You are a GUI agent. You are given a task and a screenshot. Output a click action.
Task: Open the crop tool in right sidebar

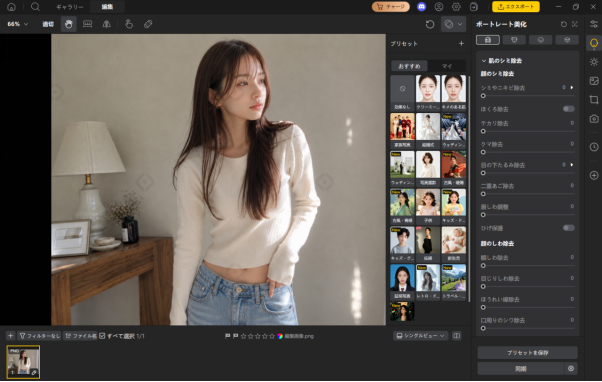pyautogui.click(x=594, y=100)
